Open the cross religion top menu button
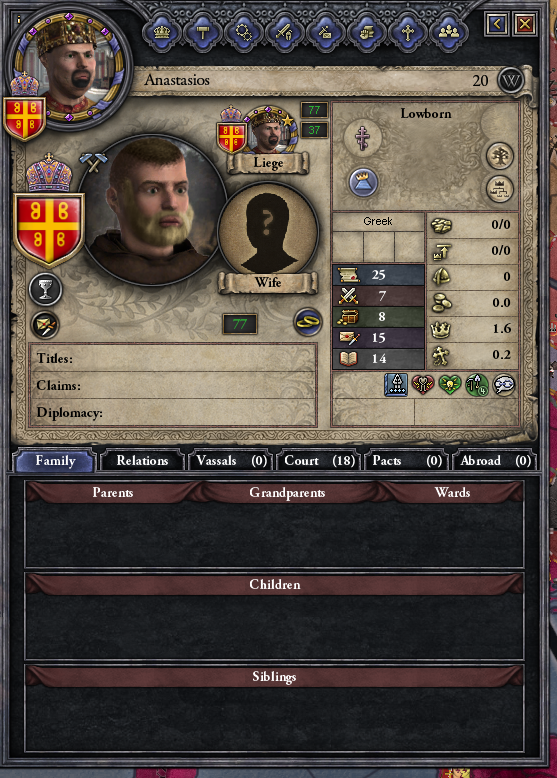Image resolution: width=557 pixels, height=778 pixels. (x=407, y=32)
